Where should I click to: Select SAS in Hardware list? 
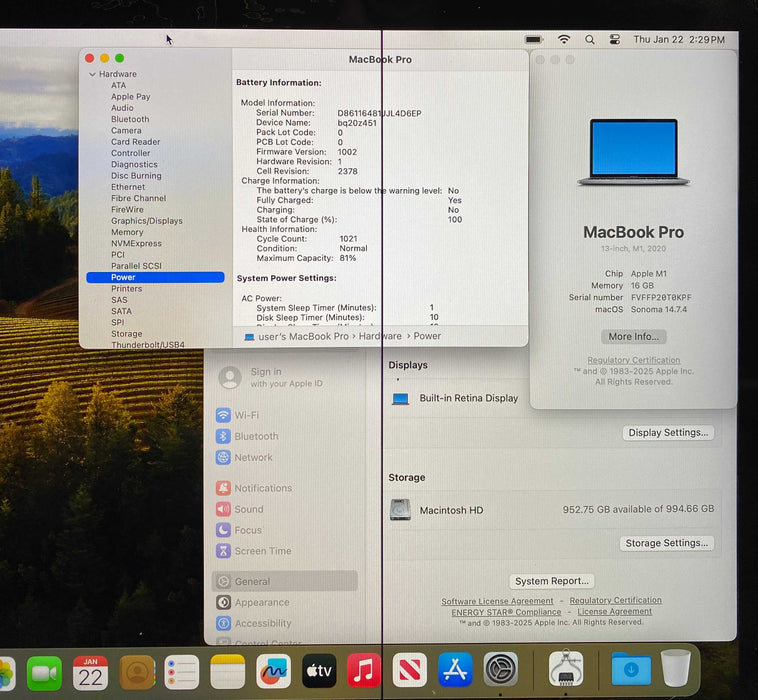pyautogui.click(x=119, y=300)
